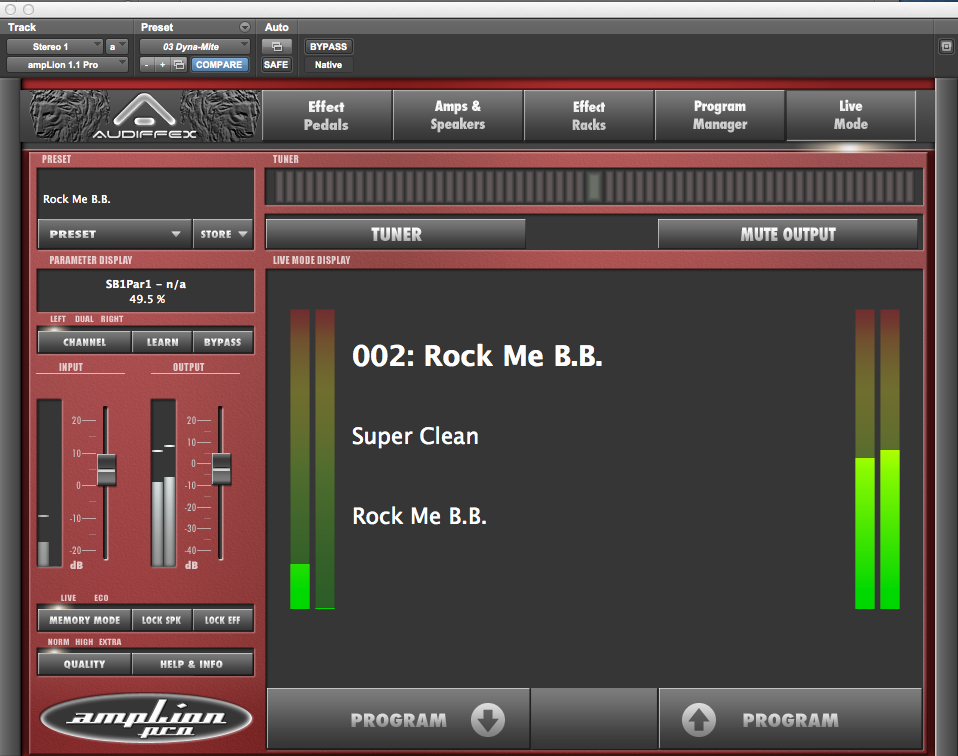The height and width of the screenshot is (756, 958).
Task: Click the 'Rock Me B.B.' line in live display
Action: [419, 516]
